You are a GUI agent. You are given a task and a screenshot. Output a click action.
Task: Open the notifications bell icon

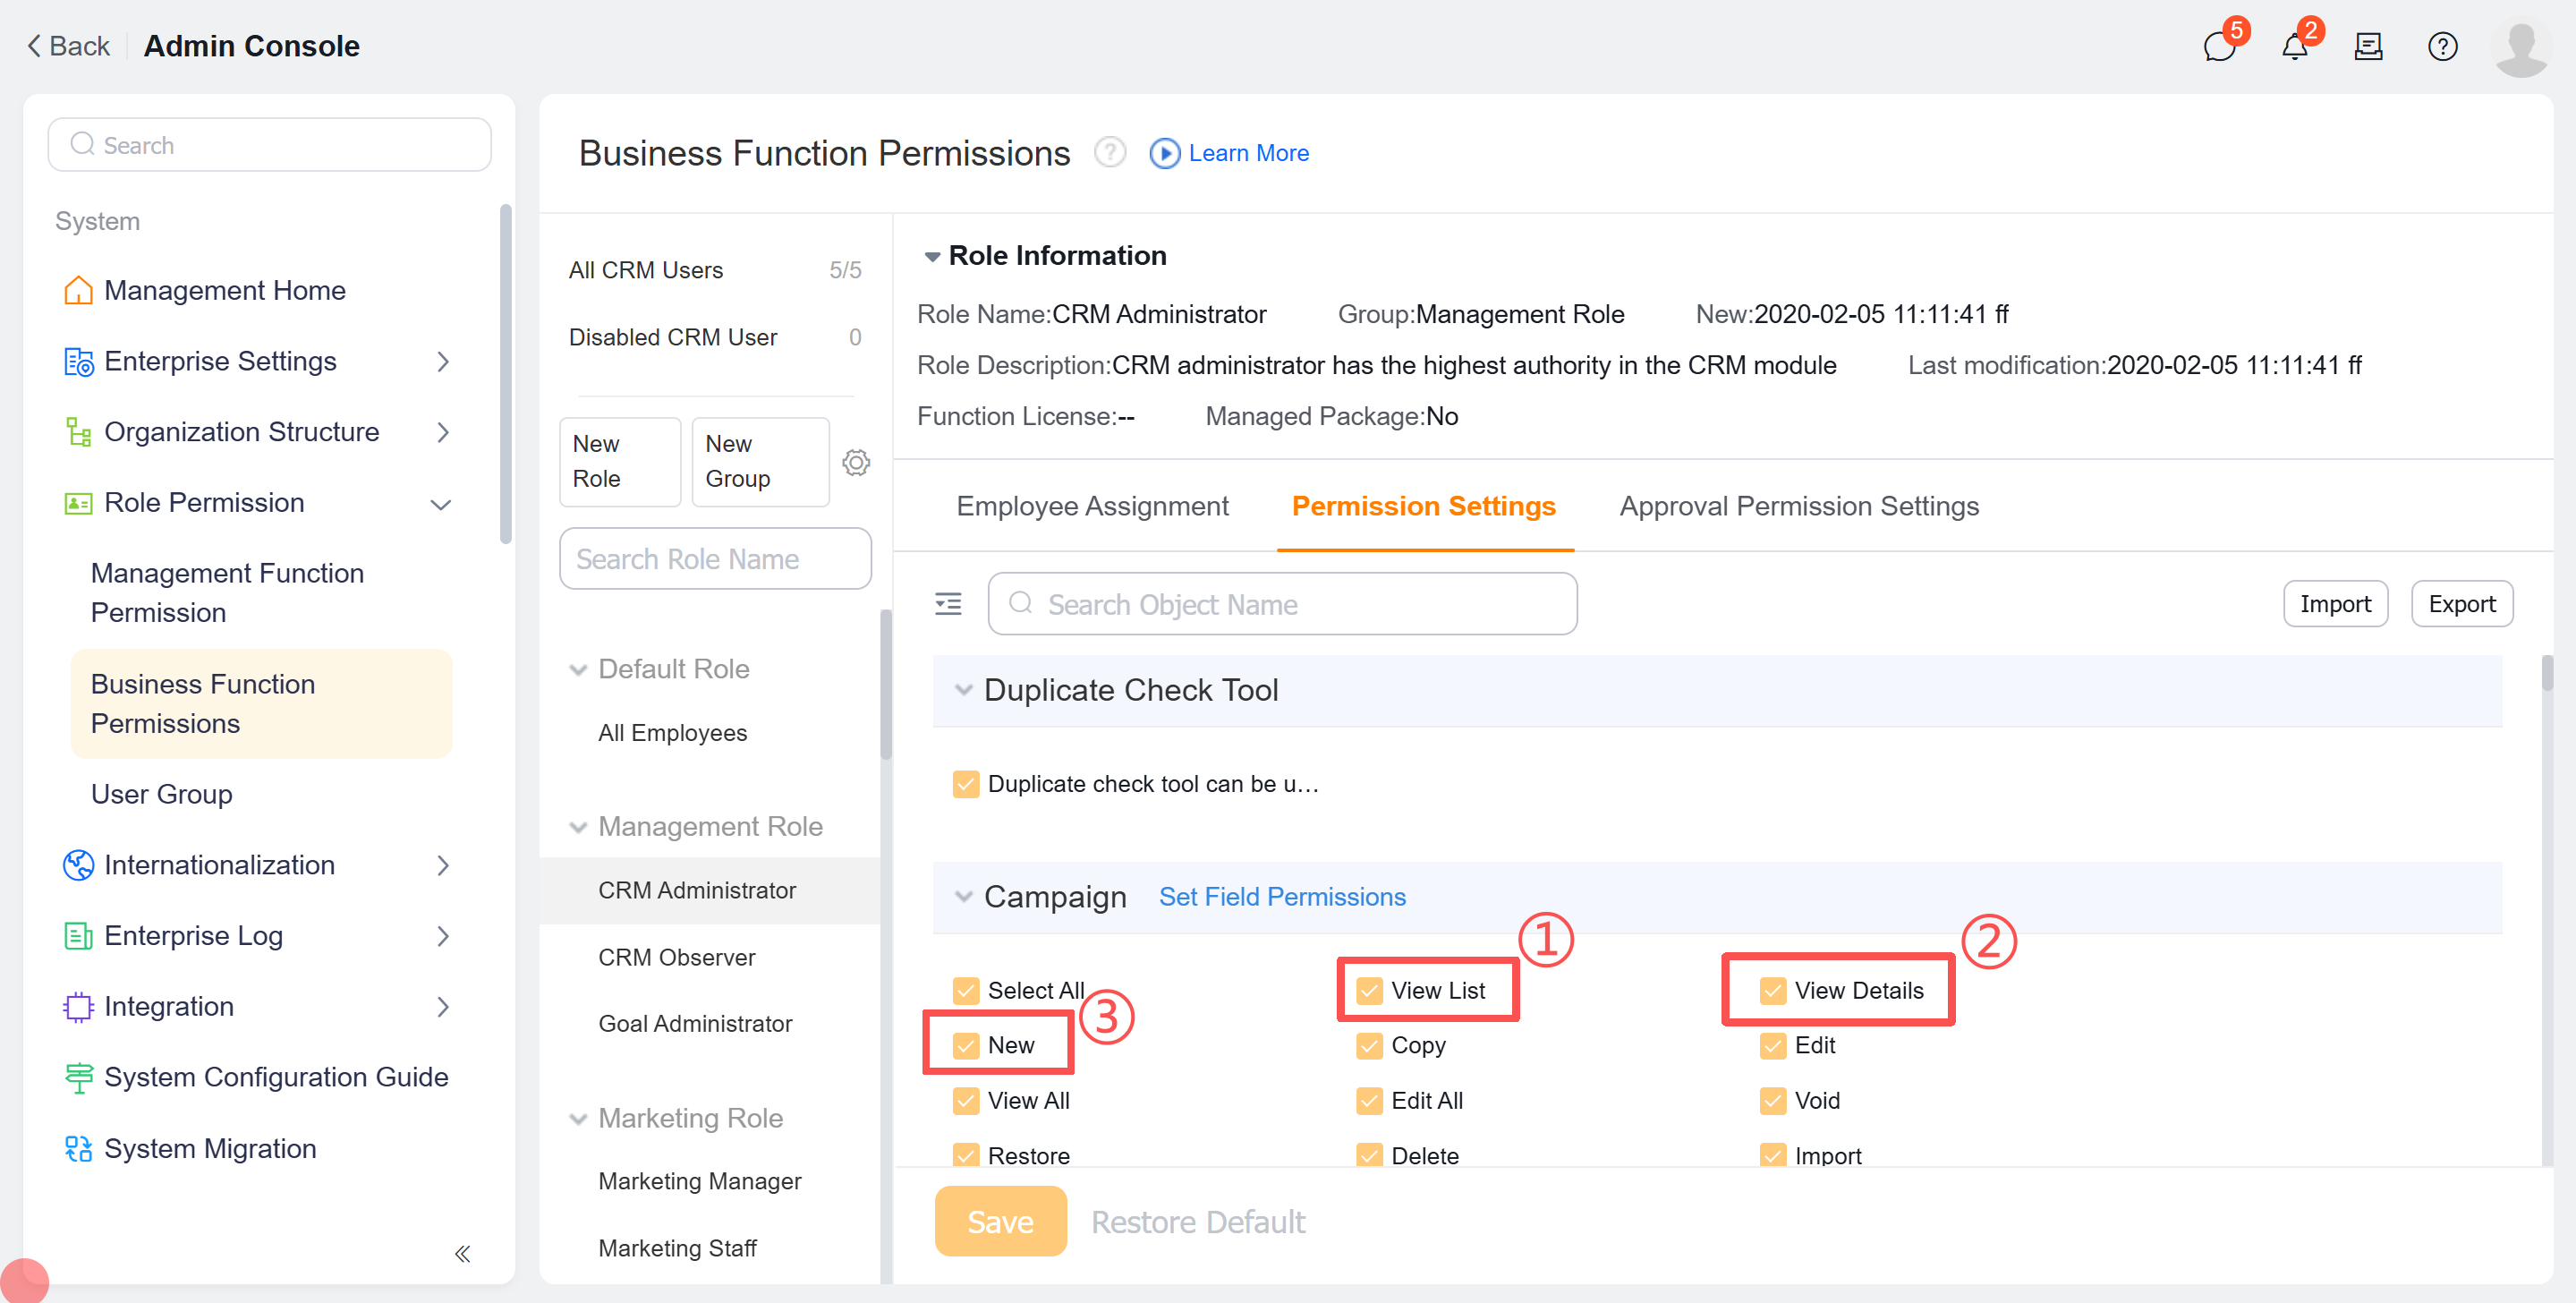[2294, 46]
